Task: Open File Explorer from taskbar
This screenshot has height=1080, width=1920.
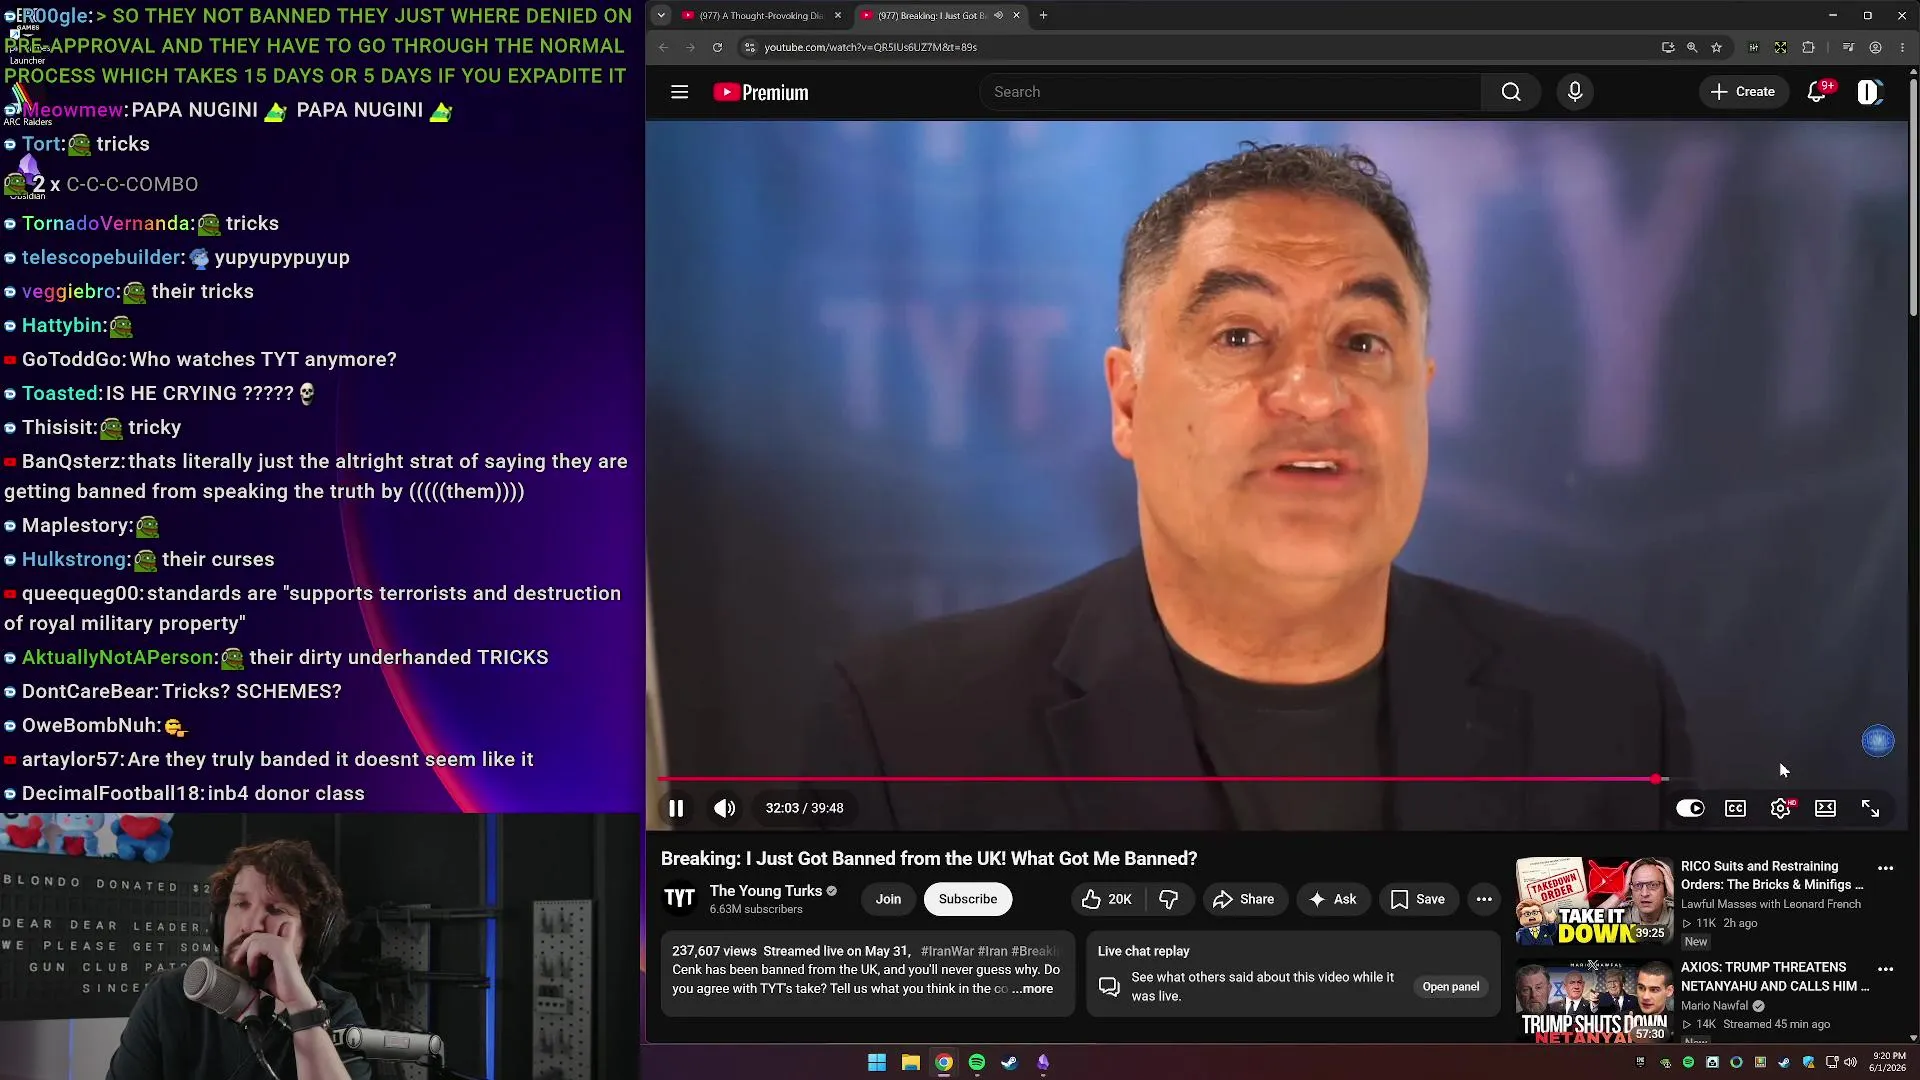Action: pos(910,1062)
